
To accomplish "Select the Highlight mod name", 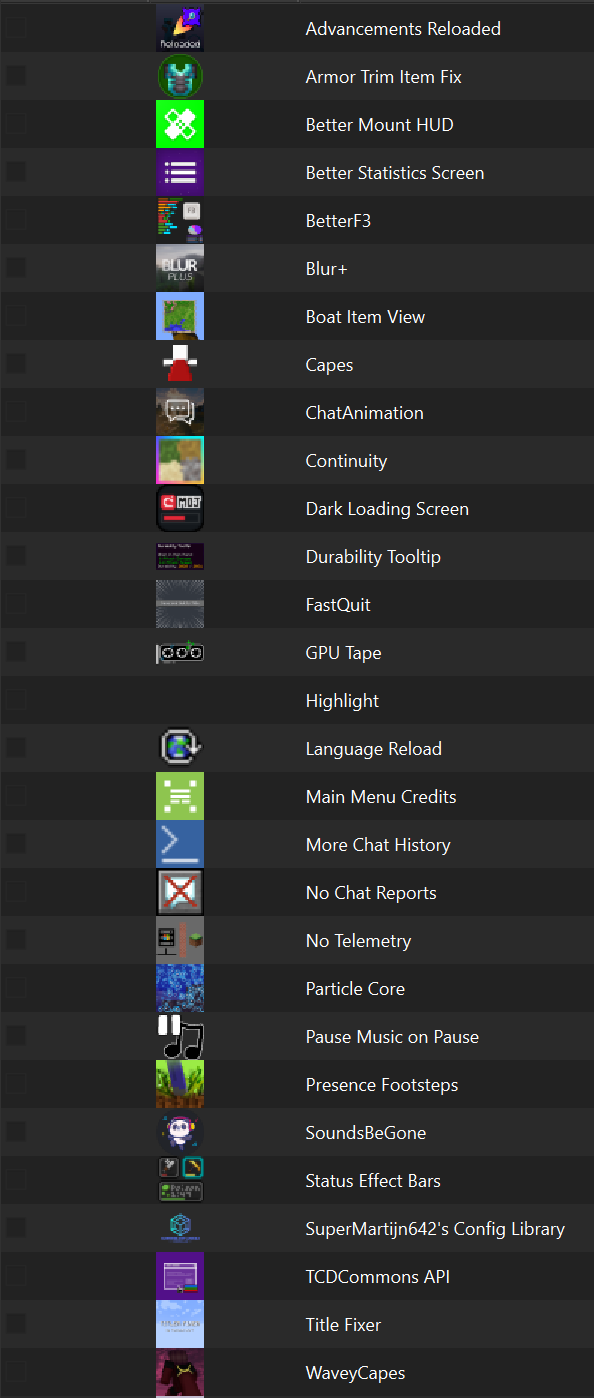I will pos(342,701).
